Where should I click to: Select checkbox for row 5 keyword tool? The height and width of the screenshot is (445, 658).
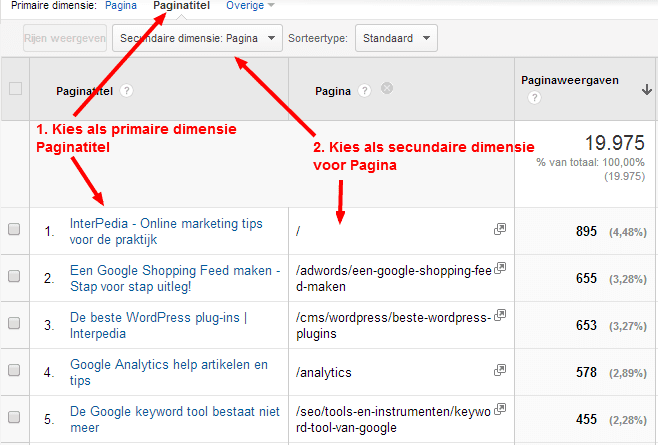pyautogui.click(x=14, y=417)
